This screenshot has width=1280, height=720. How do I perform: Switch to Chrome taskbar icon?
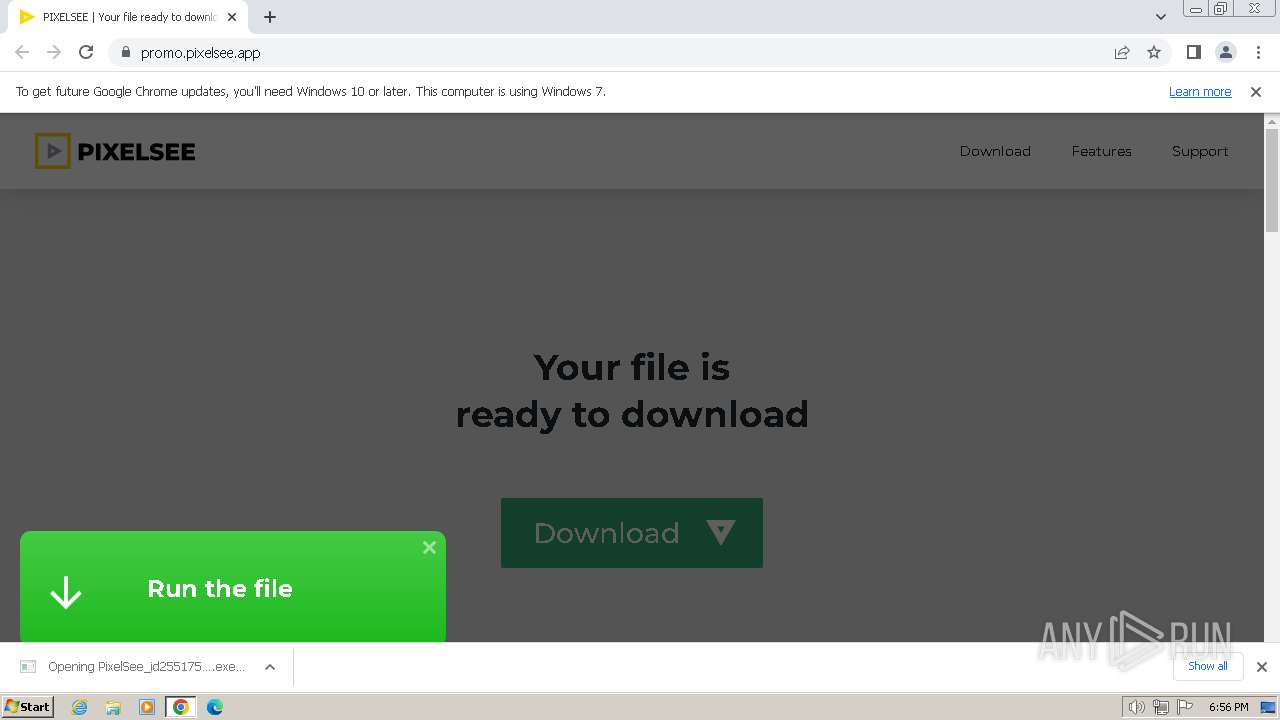181,707
